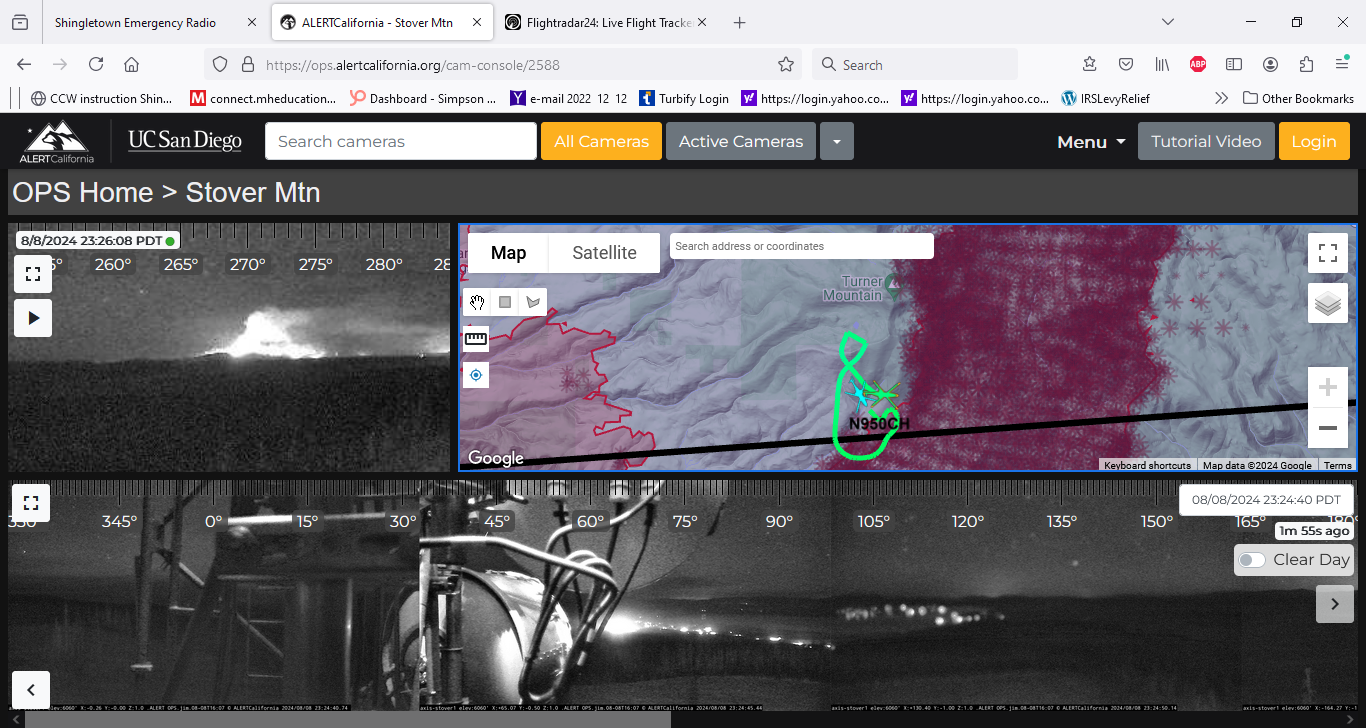The height and width of the screenshot is (728, 1366).
Task: Activate the ruler measurement tool
Action: 476,339
